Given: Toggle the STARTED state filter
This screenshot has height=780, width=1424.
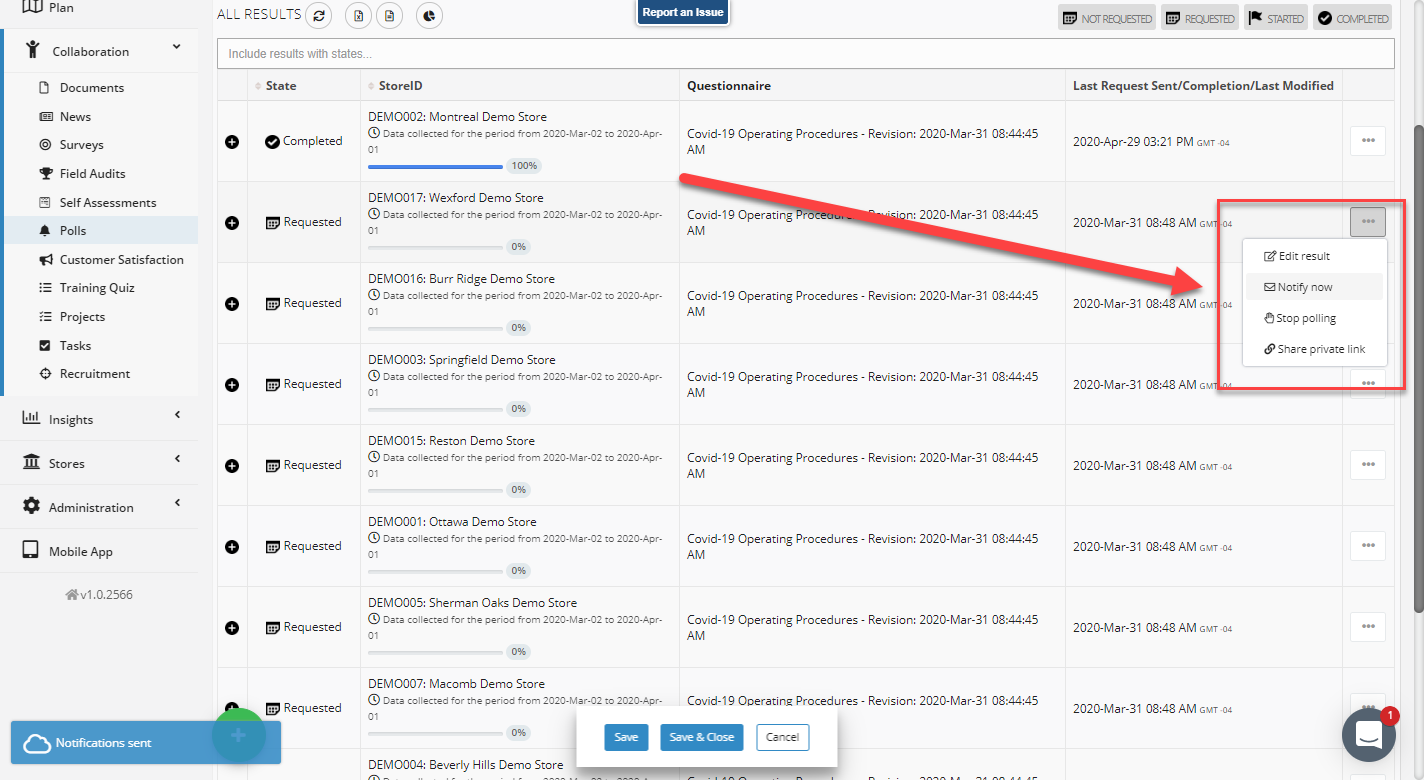Looking at the screenshot, I should (x=1276, y=18).
